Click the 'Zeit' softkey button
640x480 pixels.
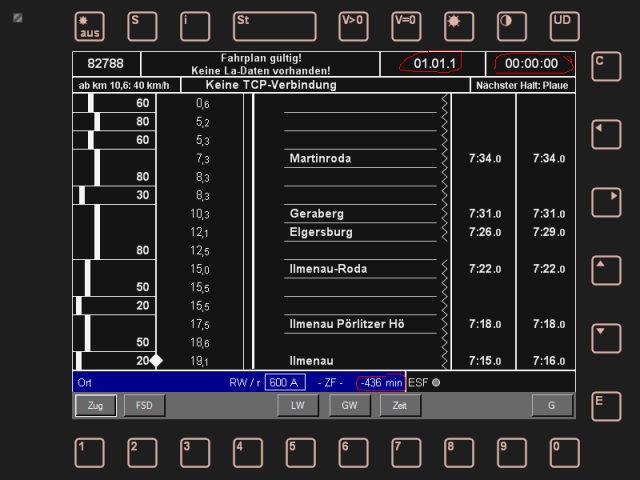pos(400,405)
